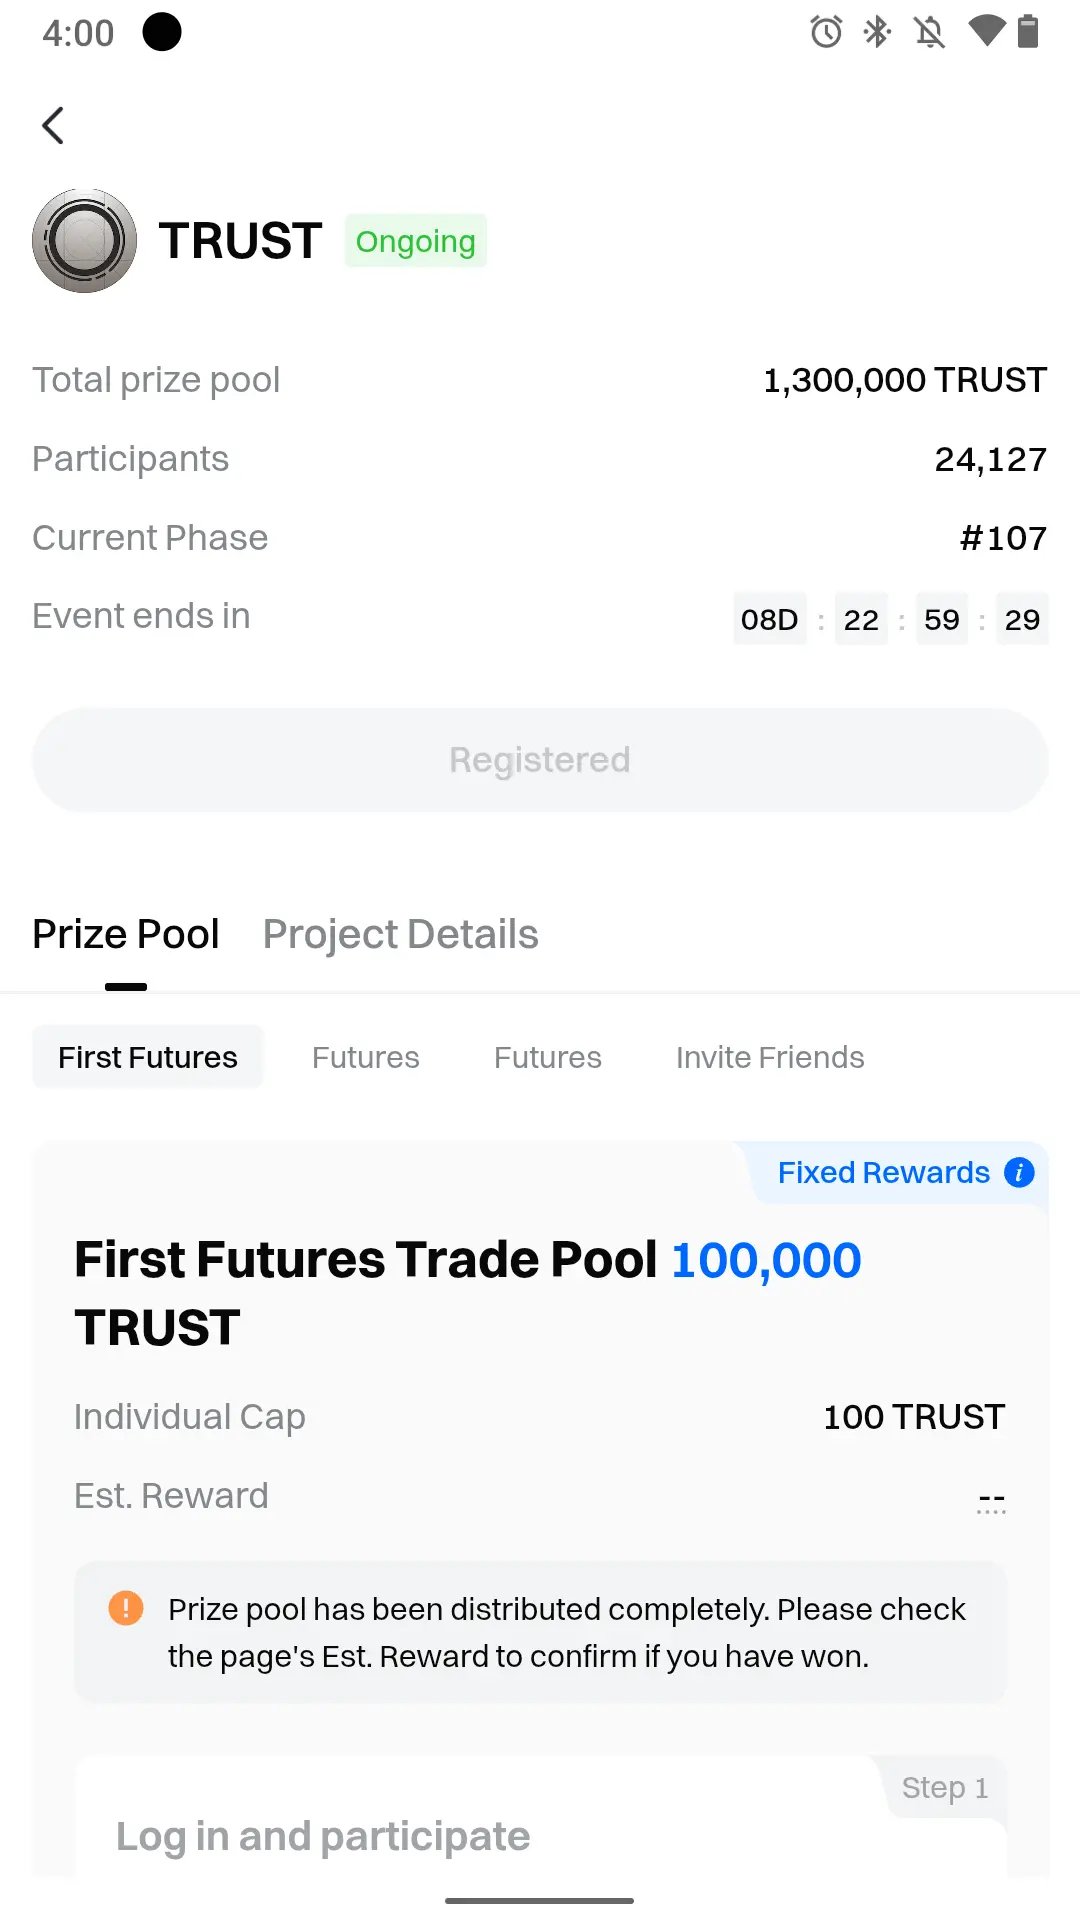The image size is (1080, 1920).
Task: Tap the alarm clock status icon
Action: pyautogui.click(x=826, y=32)
